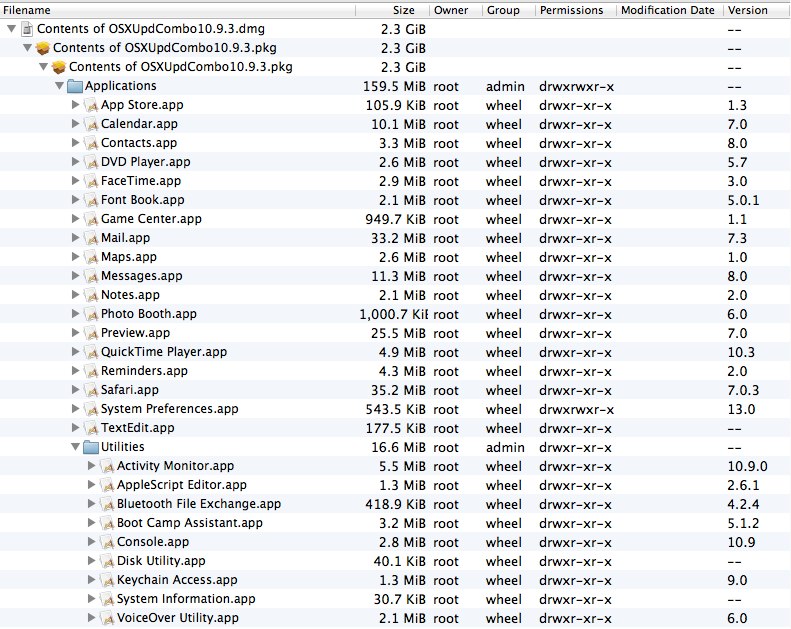Click the QuickTime Player.app icon
This screenshot has height=629, width=791.
tap(91, 352)
